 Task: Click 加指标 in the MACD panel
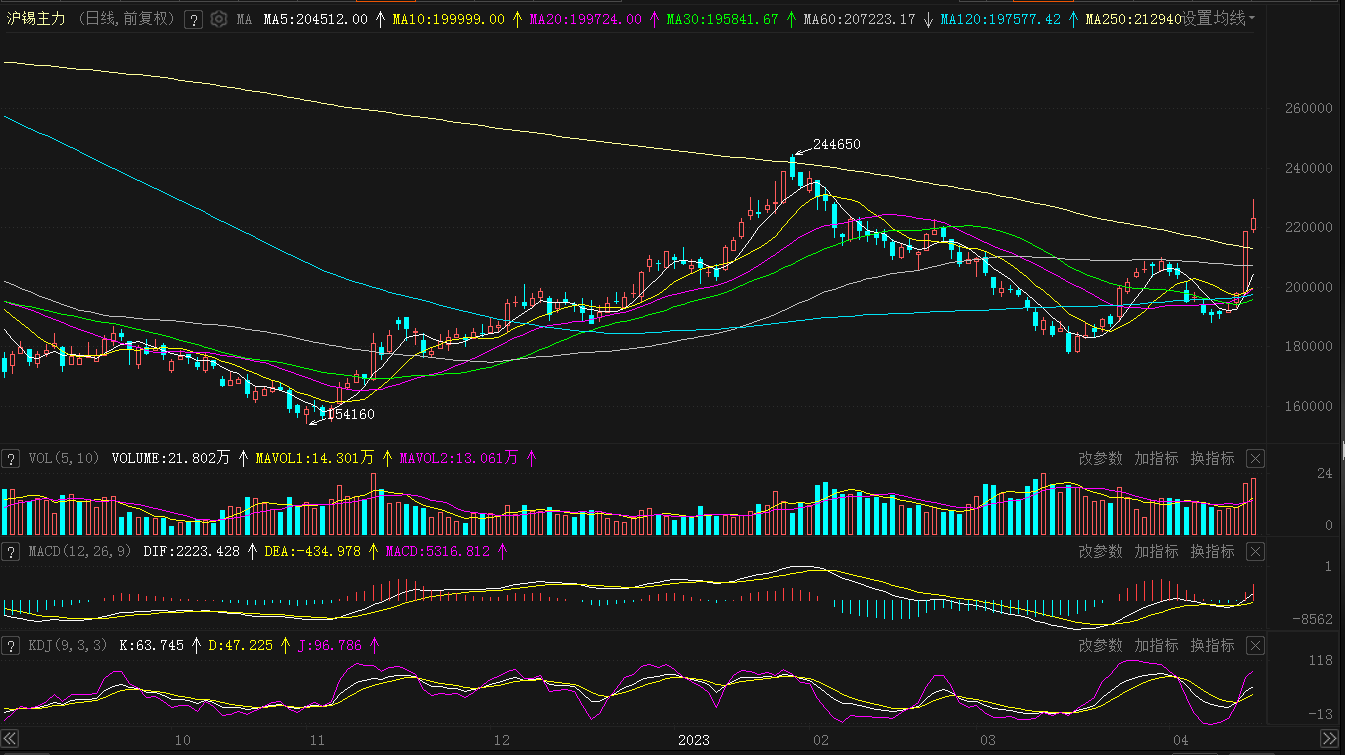[1156, 552]
